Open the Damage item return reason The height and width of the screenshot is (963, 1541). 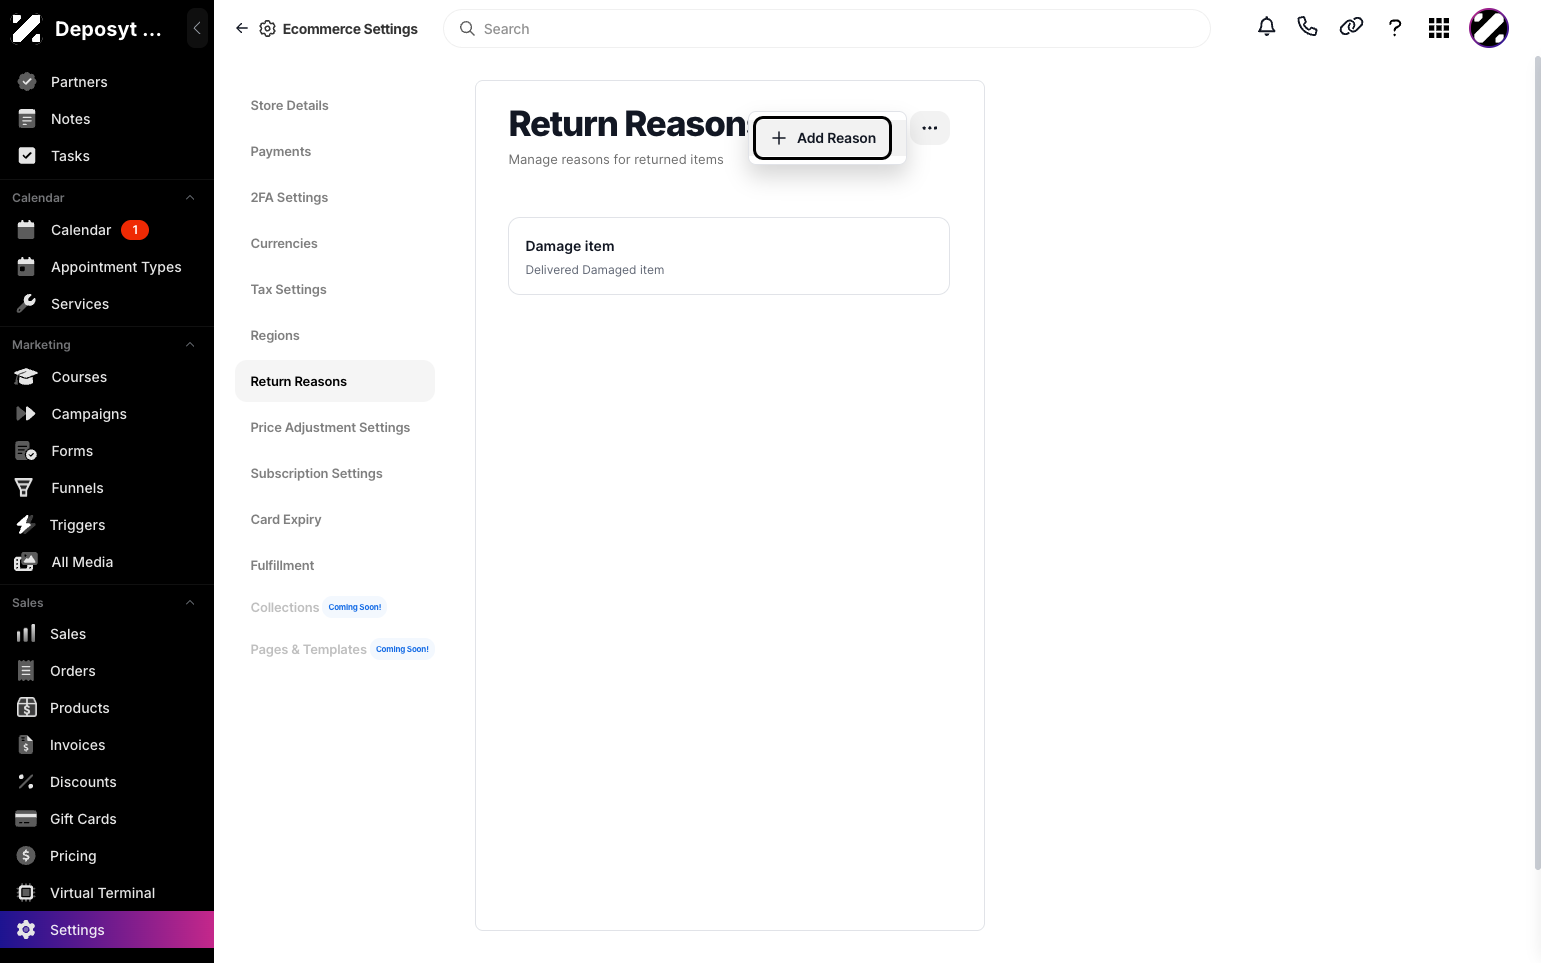pos(729,256)
